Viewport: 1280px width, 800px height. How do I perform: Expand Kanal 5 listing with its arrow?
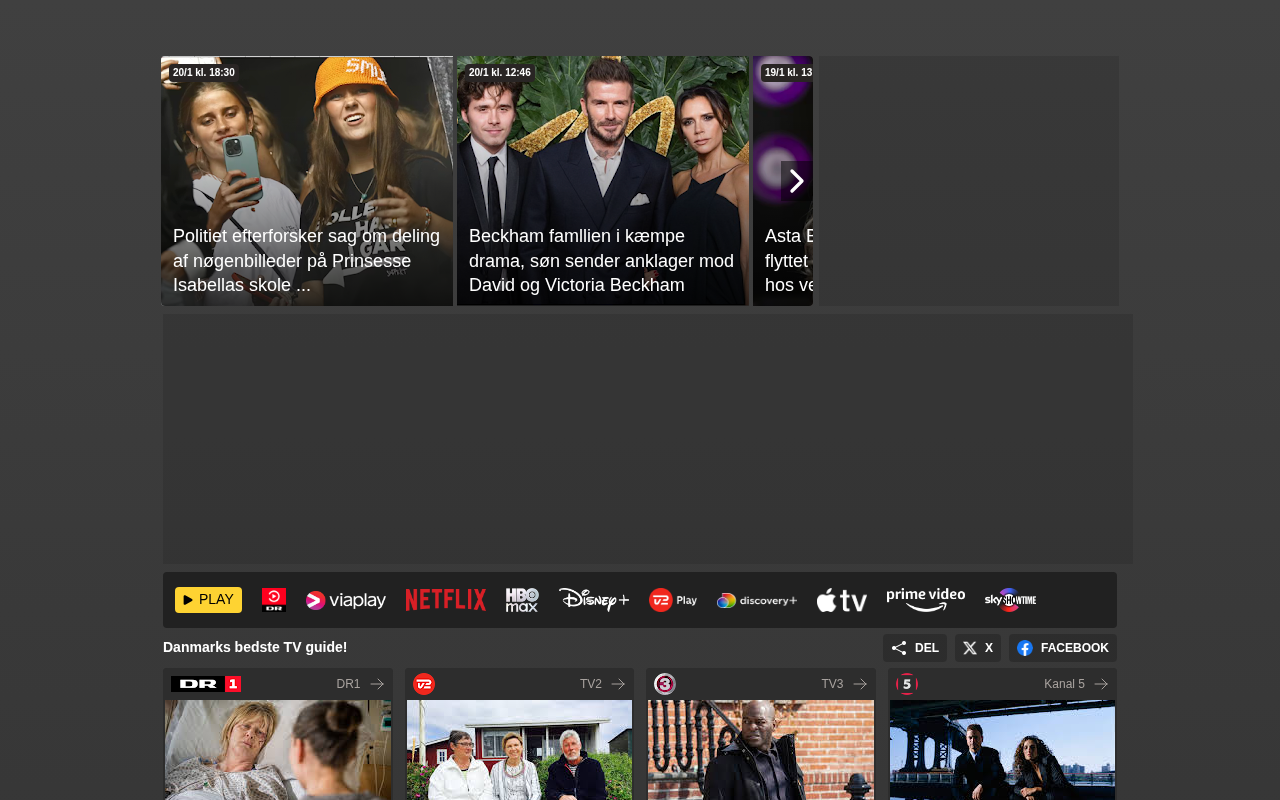coord(1101,684)
